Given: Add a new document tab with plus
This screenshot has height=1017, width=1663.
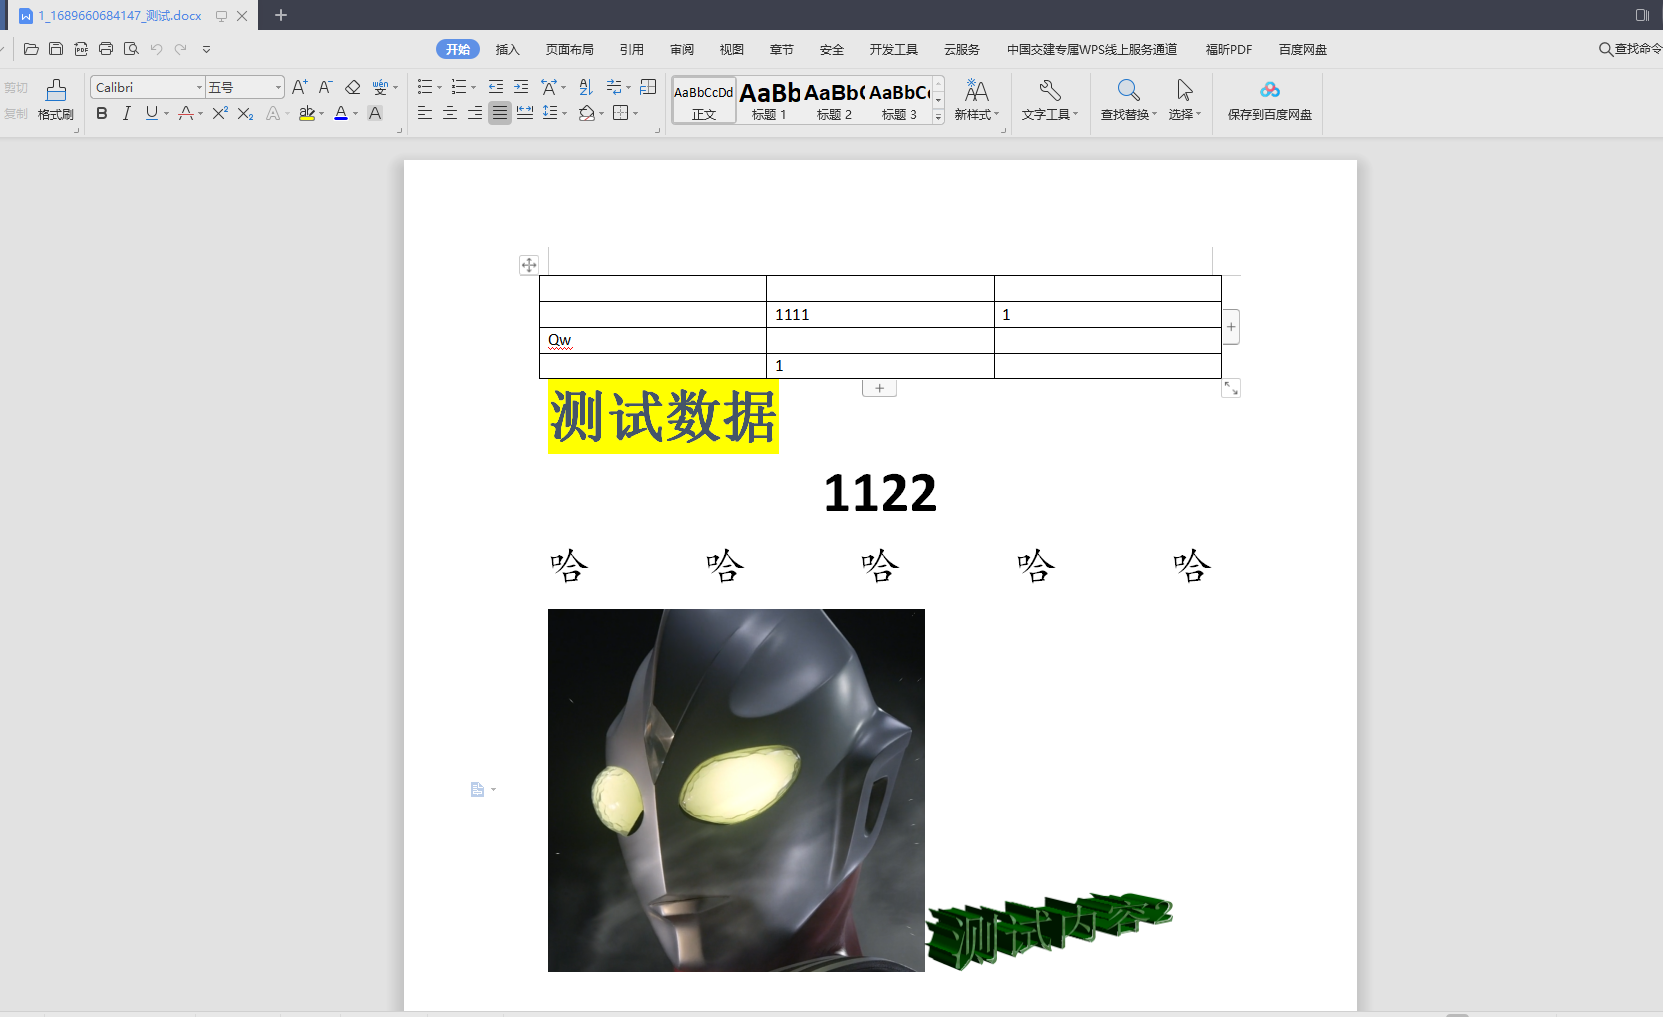Looking at the screenshot, I should (281, 15).
